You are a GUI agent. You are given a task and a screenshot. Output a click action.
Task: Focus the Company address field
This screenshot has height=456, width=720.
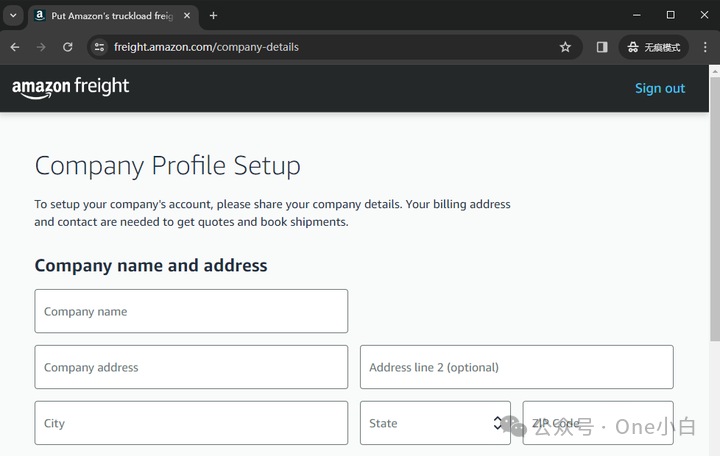click(x=191, y=367)
